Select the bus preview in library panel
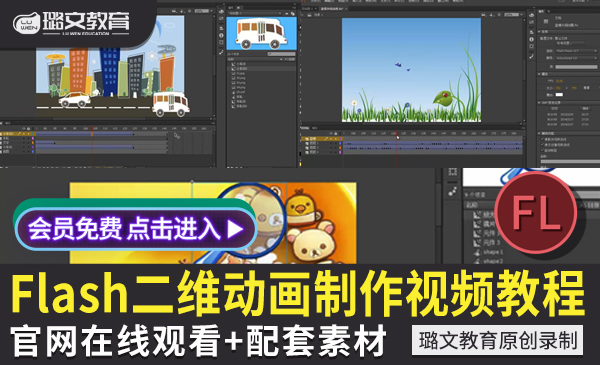 click(261, 33)
